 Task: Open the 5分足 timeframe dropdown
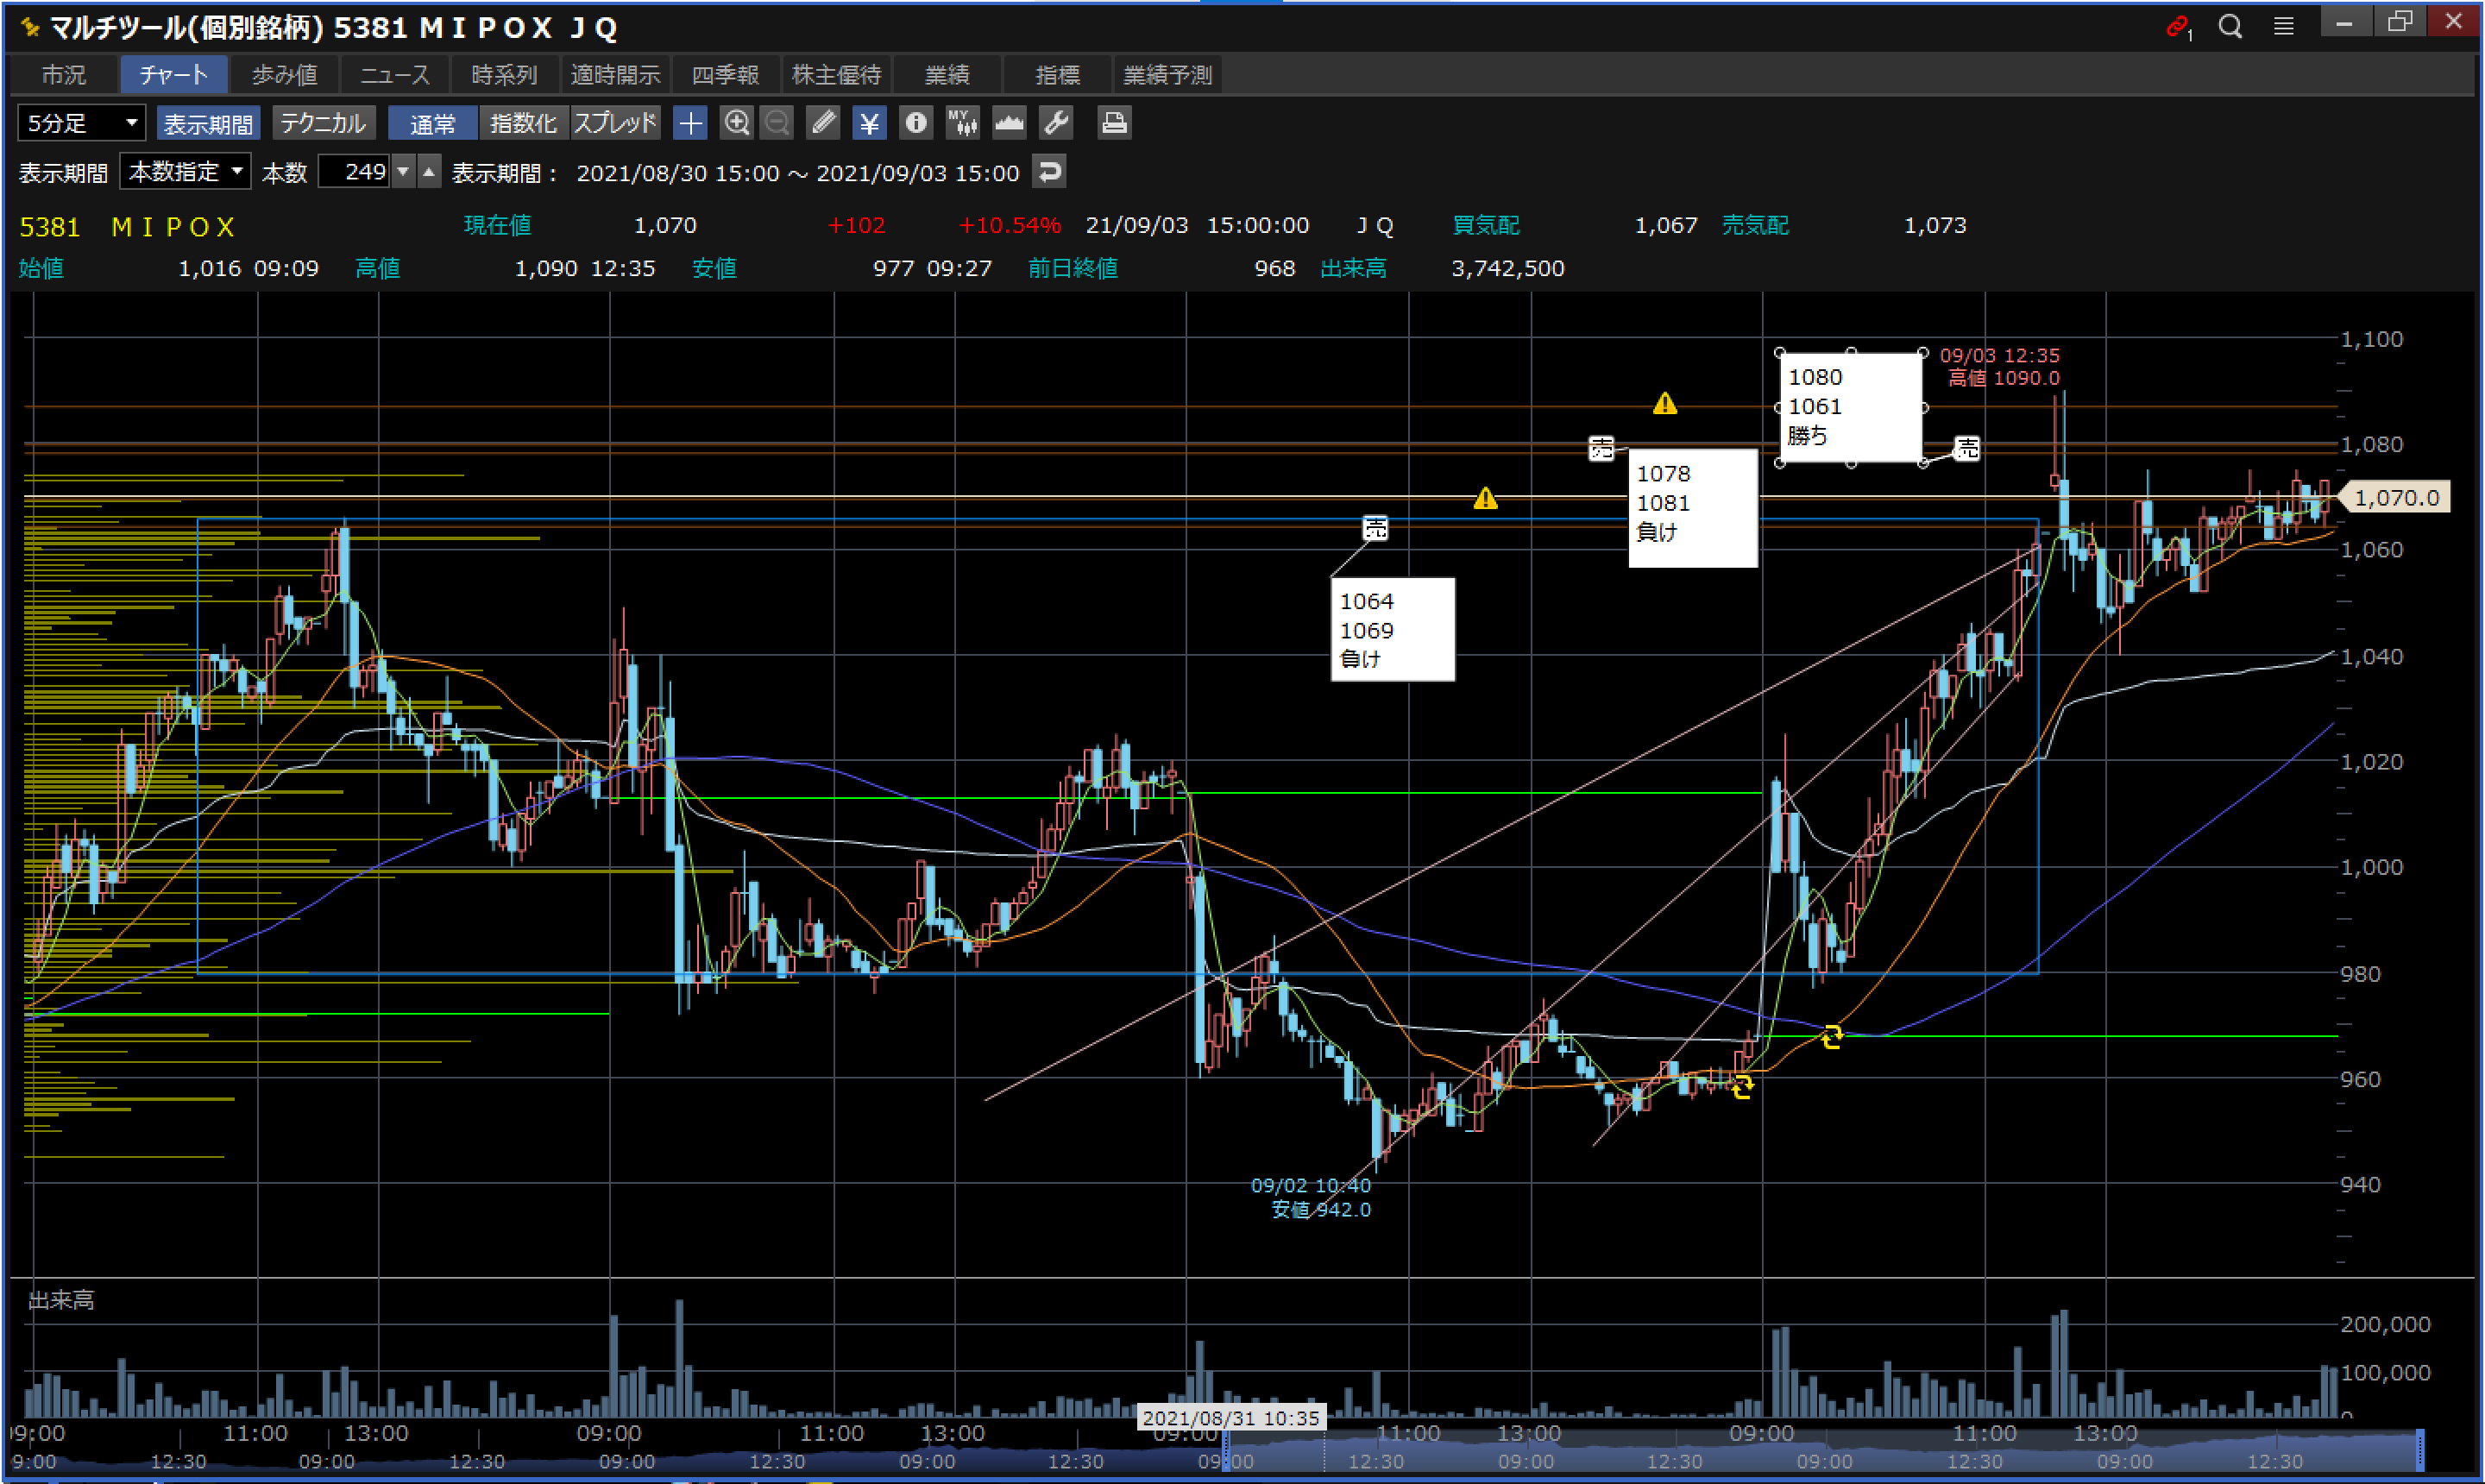[81, 123]
